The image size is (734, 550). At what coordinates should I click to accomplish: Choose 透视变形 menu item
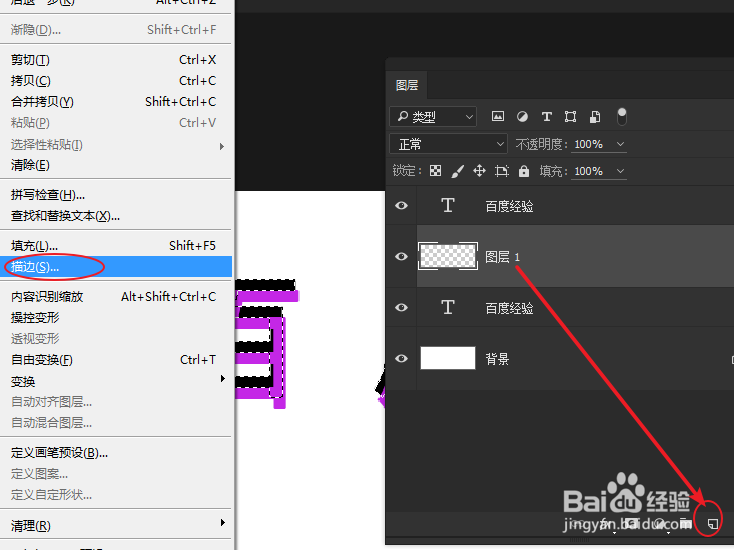click(116, 339)
